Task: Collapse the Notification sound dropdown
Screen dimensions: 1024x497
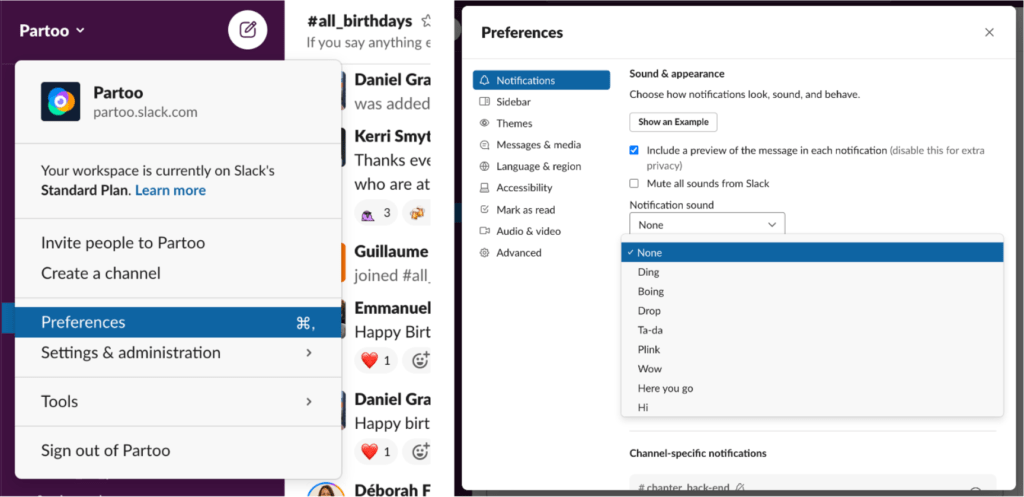Action: [707, 225]
